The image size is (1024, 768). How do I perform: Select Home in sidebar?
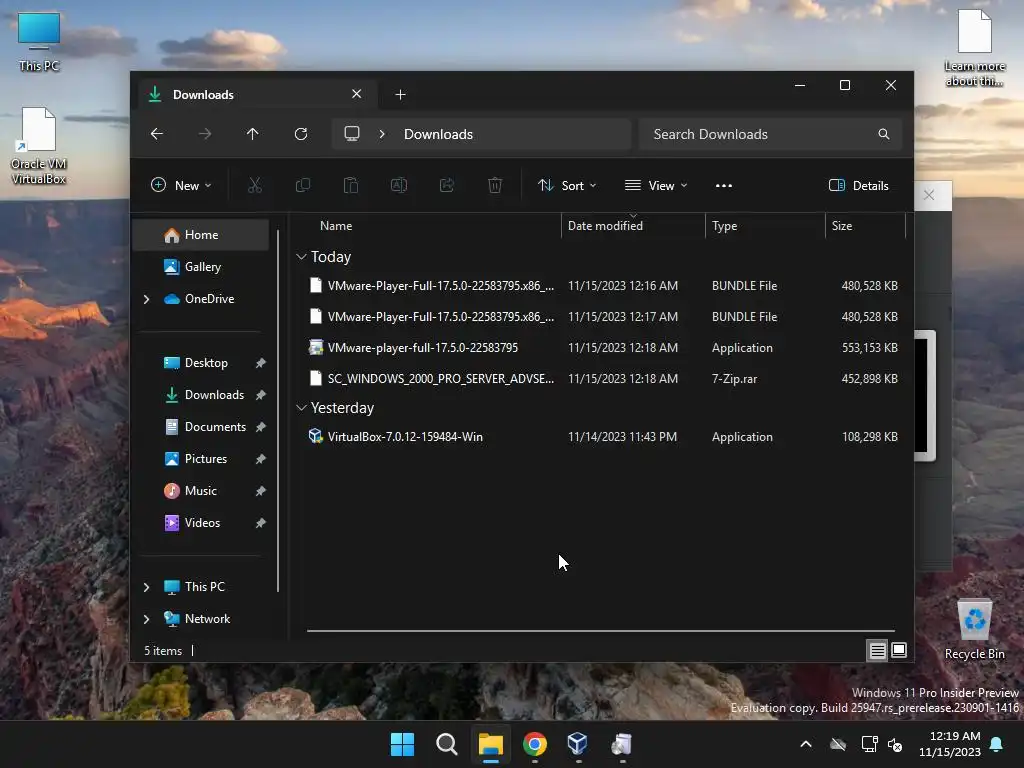[x=201, y=235]
